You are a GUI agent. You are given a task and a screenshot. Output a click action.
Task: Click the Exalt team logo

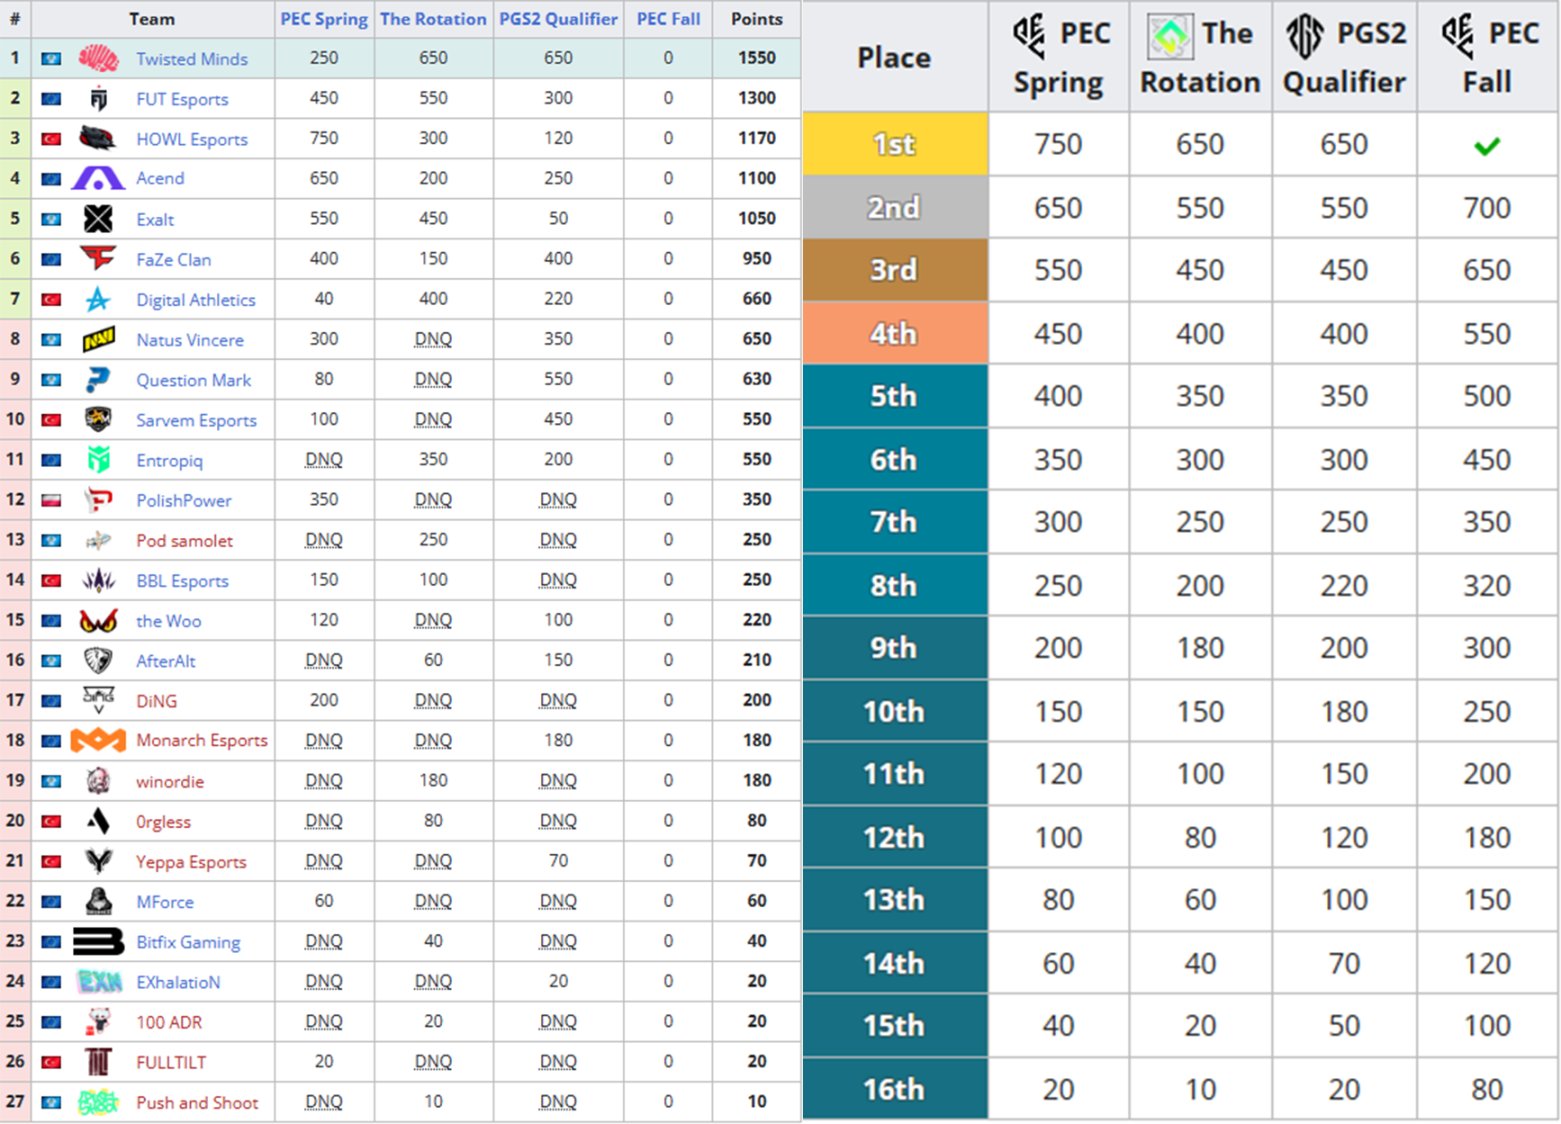point(98,218)
